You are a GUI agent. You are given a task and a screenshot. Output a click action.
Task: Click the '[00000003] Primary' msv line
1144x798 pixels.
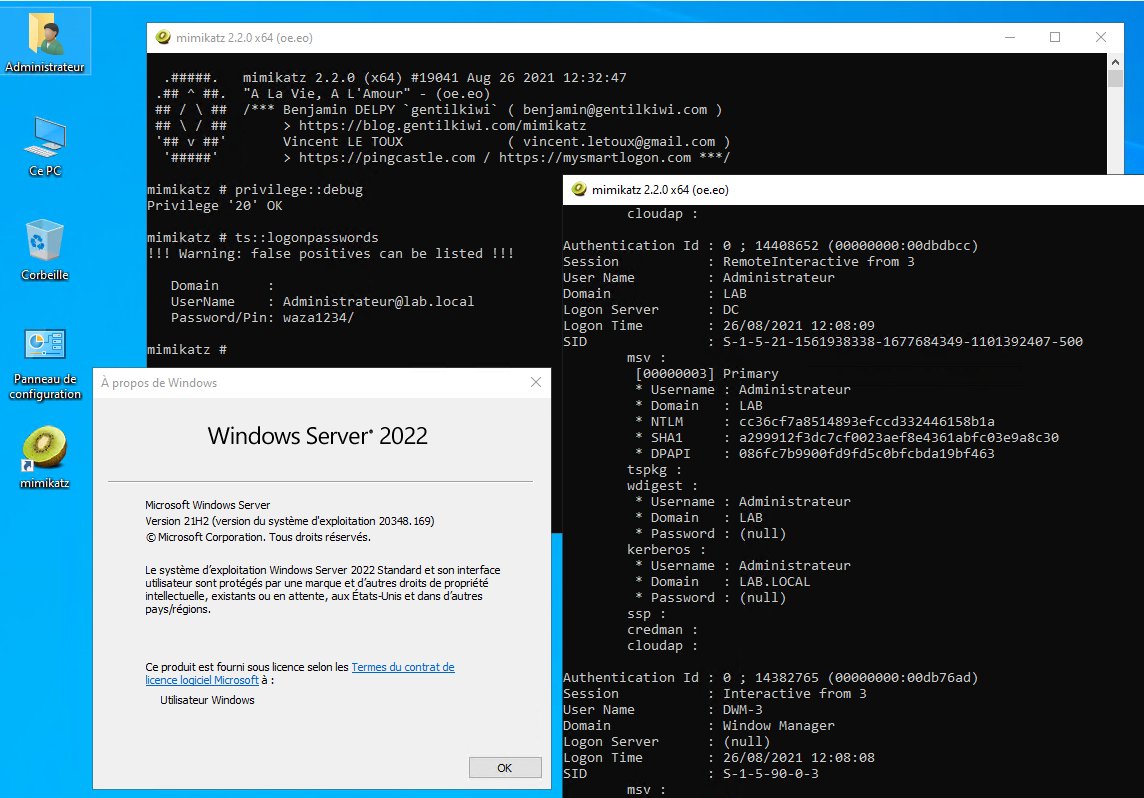[707, 373]
